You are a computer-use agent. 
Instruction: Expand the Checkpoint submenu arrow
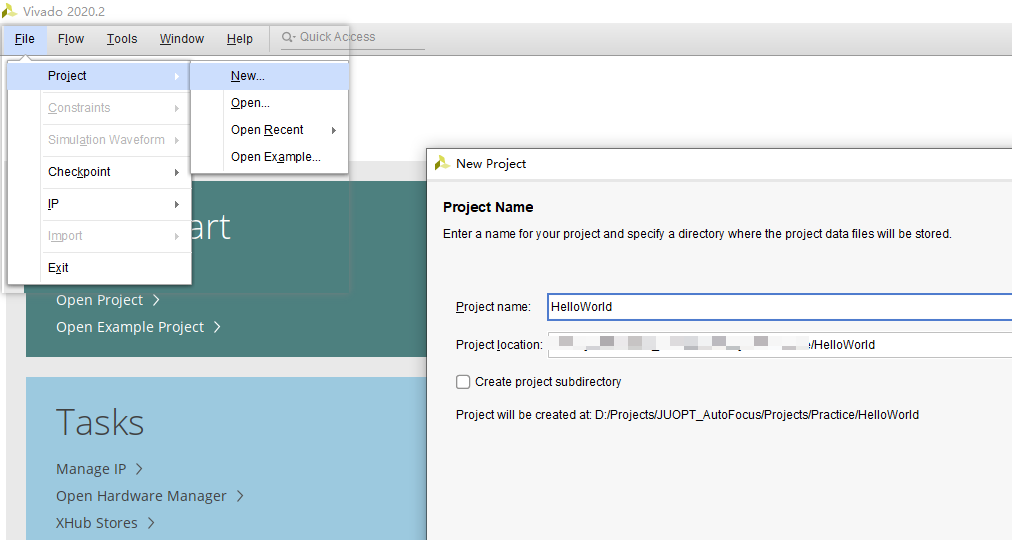(x=177, y=172)
